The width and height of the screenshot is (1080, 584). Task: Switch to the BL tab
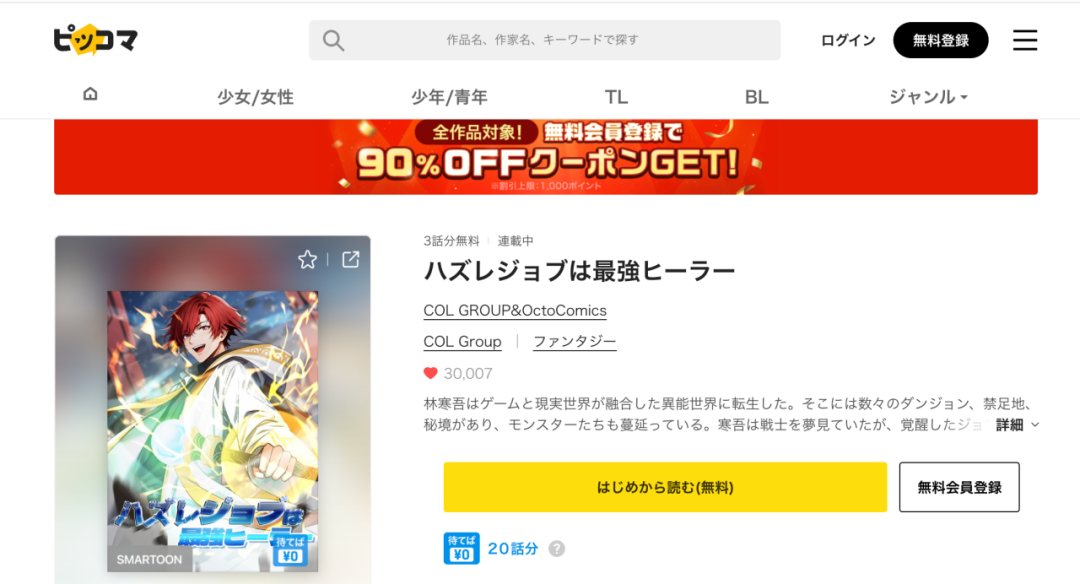point(756,97)
